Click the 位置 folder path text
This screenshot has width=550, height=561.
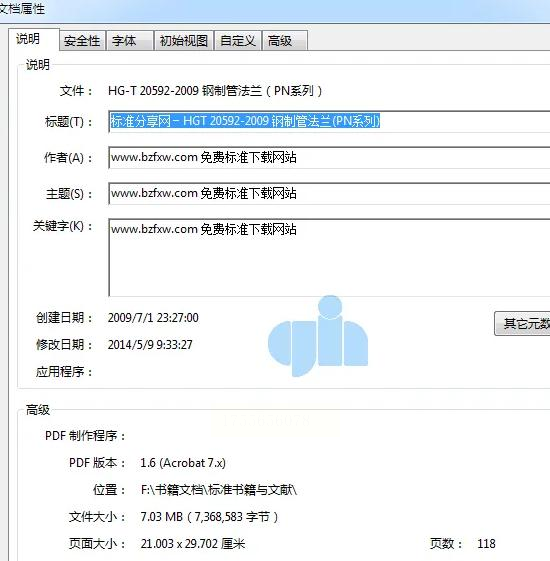(x=219, y=490)
